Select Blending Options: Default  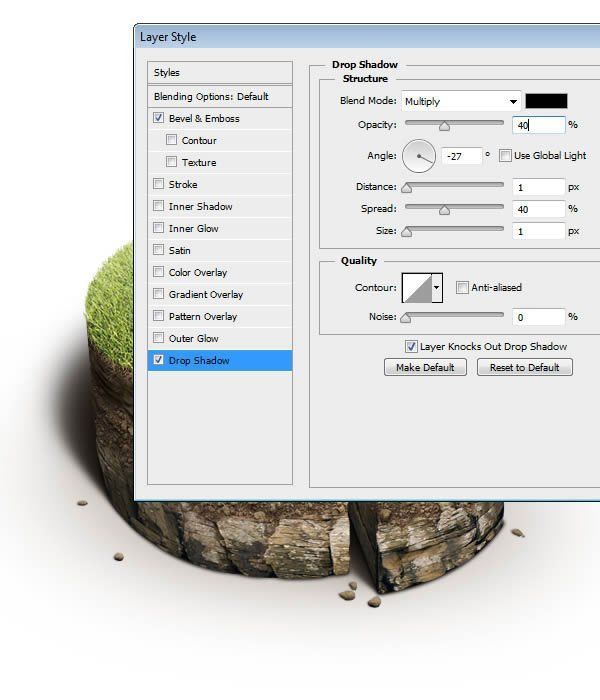pos(220,96)
